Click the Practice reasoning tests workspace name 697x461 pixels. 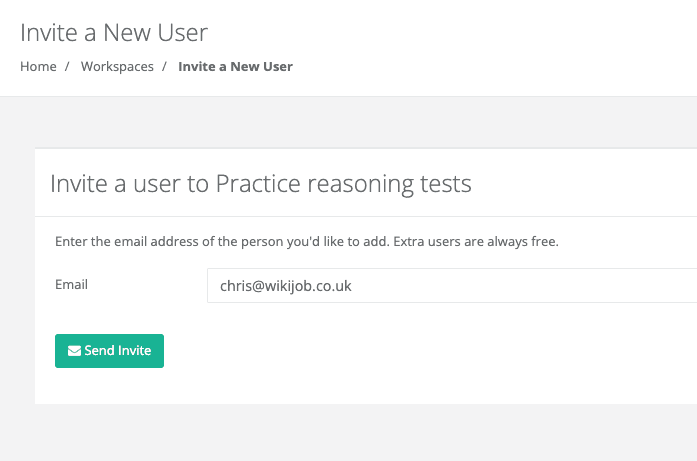pos(343,184)
